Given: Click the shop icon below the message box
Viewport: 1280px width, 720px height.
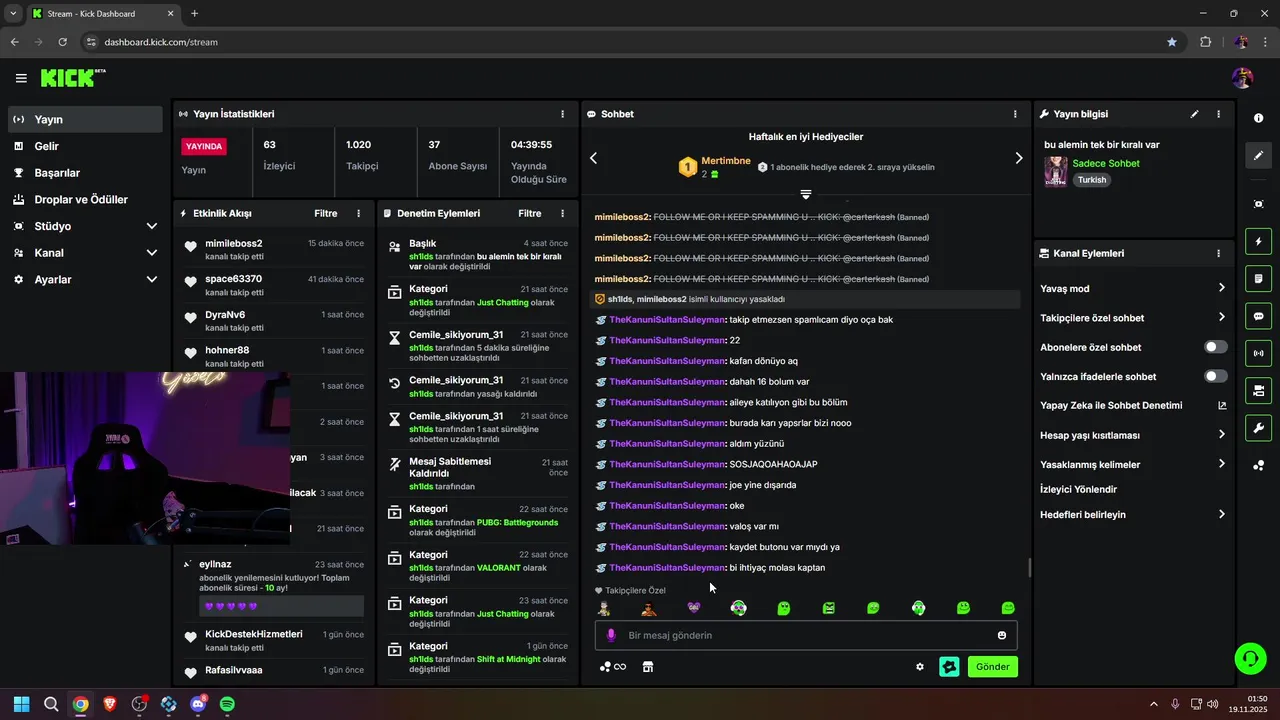Looking at the screenshot, I should [648, 667].
